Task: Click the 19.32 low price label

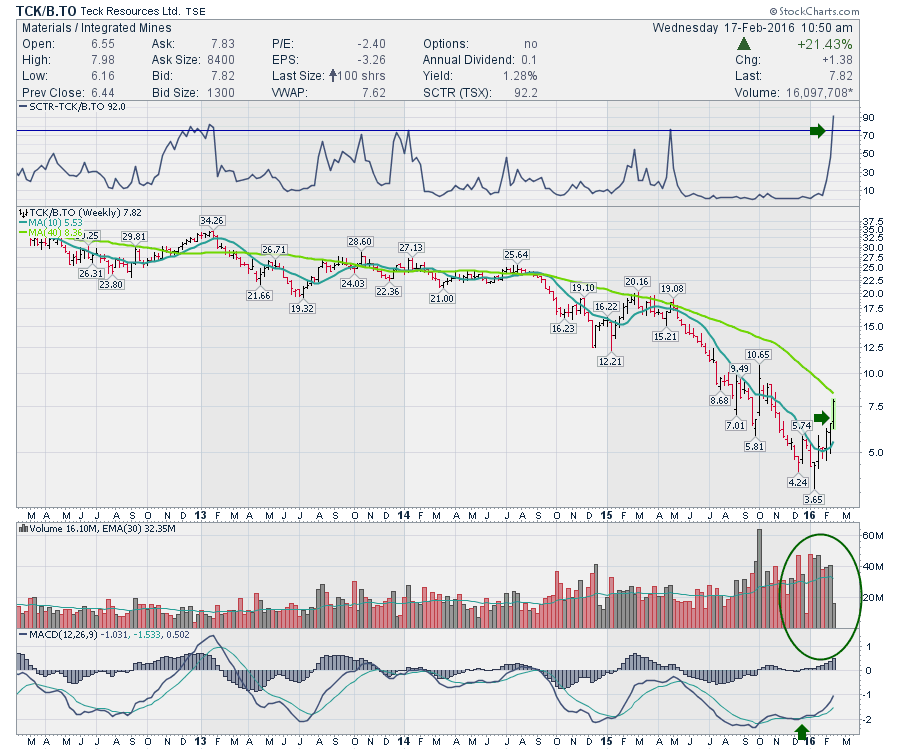Action: pos(302,308)
